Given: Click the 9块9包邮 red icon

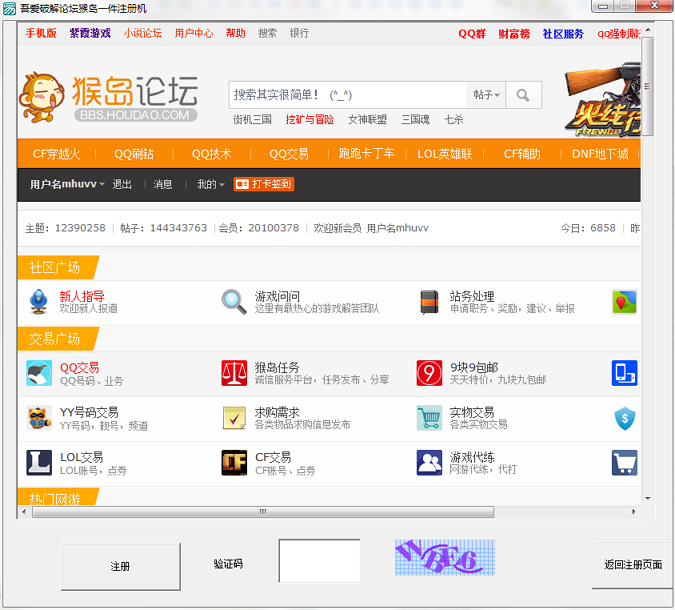Looking at the screenshot, I should pyautogui.click(x=429, y=374).
